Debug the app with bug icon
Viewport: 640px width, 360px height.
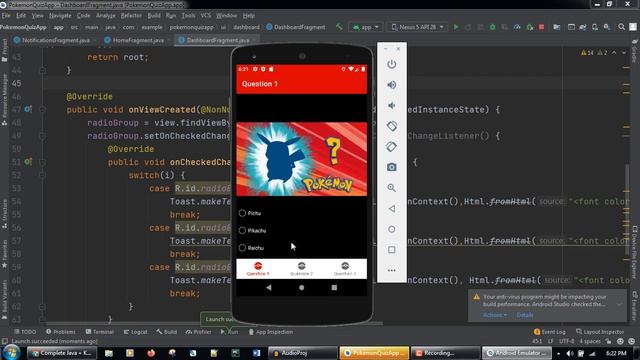click(x=493, y=27)
